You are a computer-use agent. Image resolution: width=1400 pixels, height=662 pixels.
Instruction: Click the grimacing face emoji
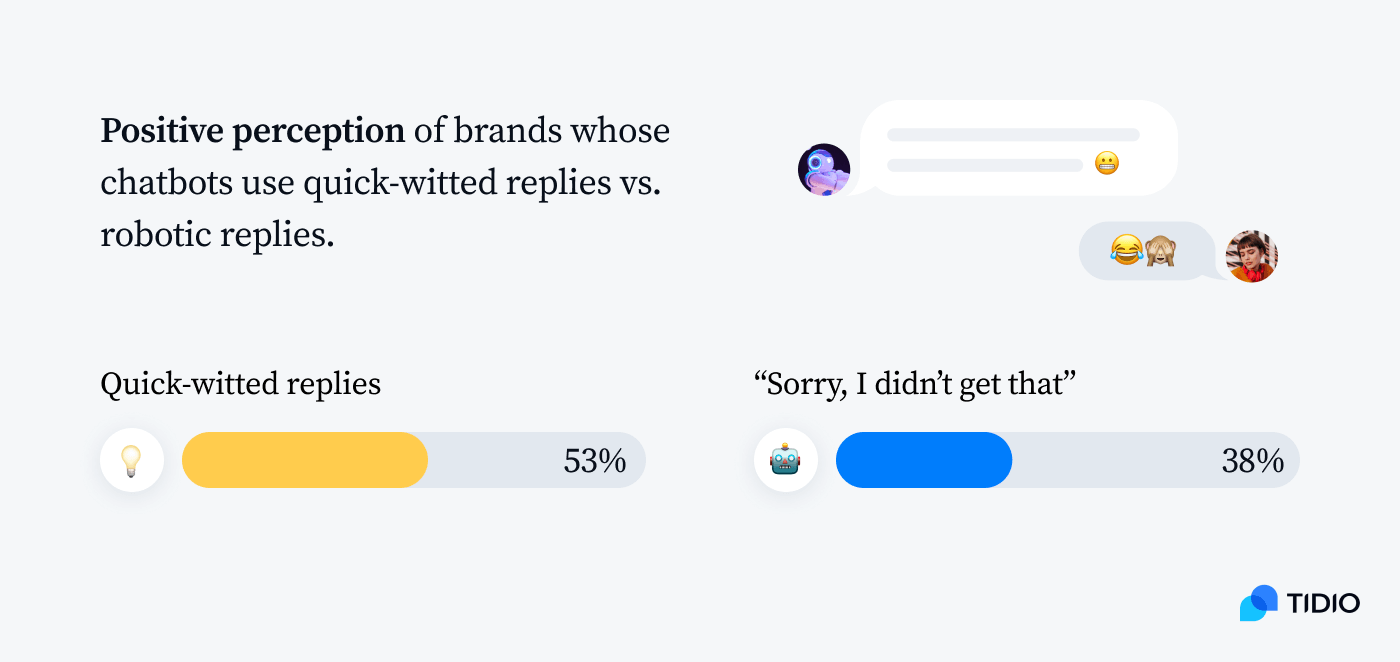click(1106, 163)
